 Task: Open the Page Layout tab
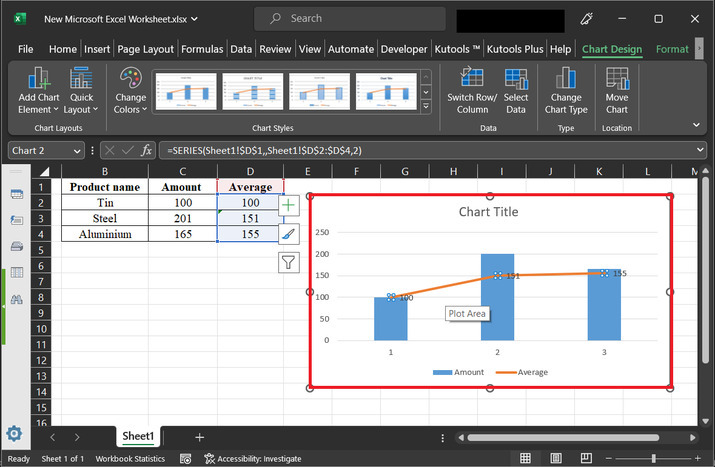[145, 49]
